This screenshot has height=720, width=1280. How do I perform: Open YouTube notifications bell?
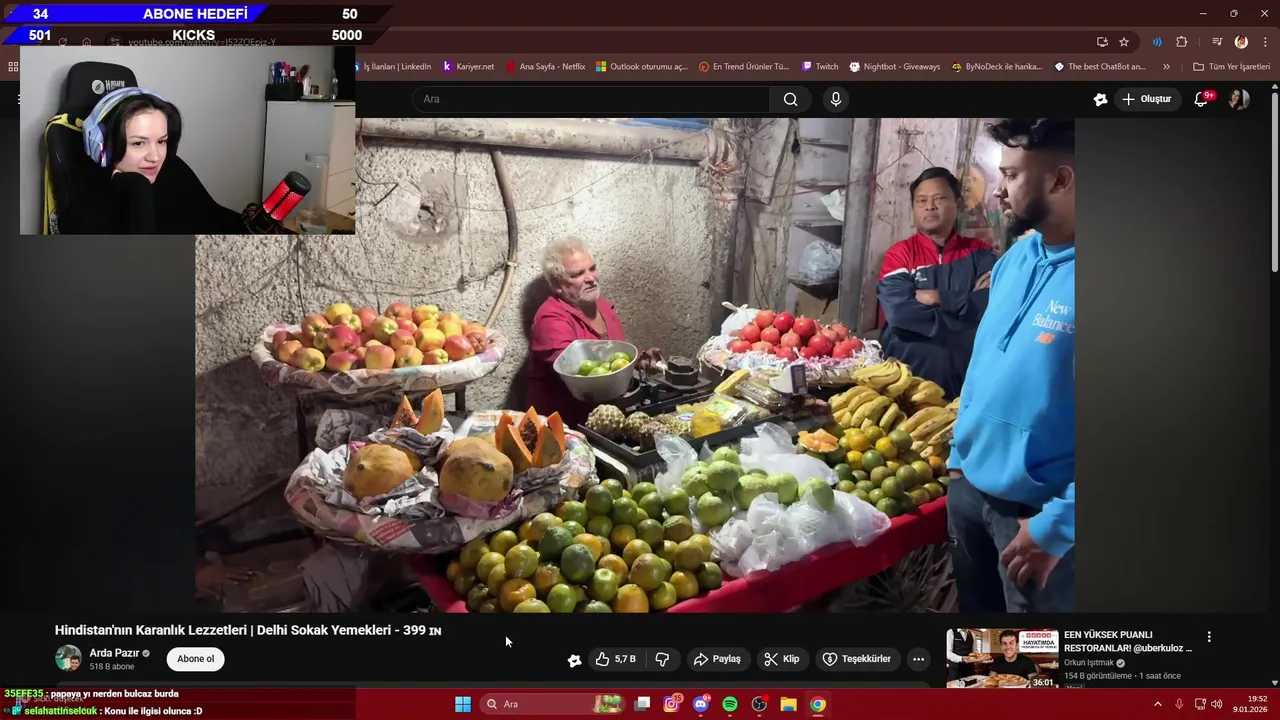click(1202, 99)
